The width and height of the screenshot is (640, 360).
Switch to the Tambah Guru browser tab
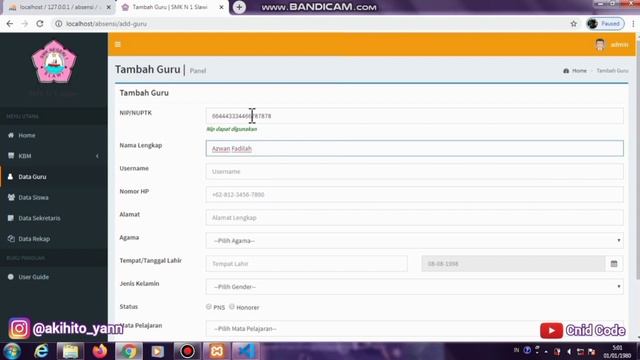171,7
